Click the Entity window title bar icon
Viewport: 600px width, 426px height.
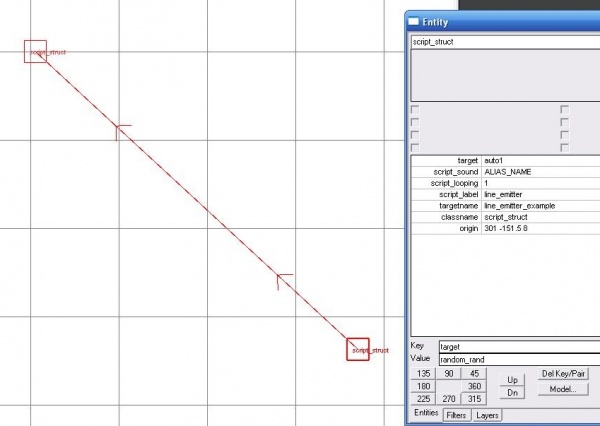tap(415, 23)
